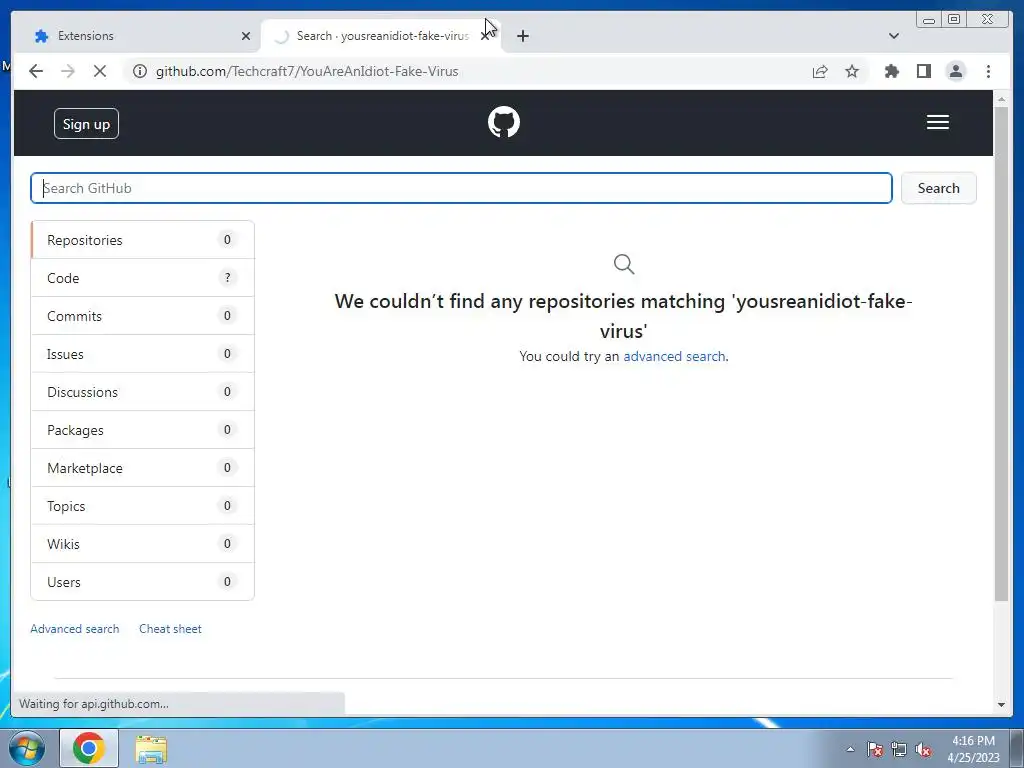The width and height of the screenshot is (1024, 768).
Task: Open the GitHub hamburger menu
Action: [x=937, y=122]
